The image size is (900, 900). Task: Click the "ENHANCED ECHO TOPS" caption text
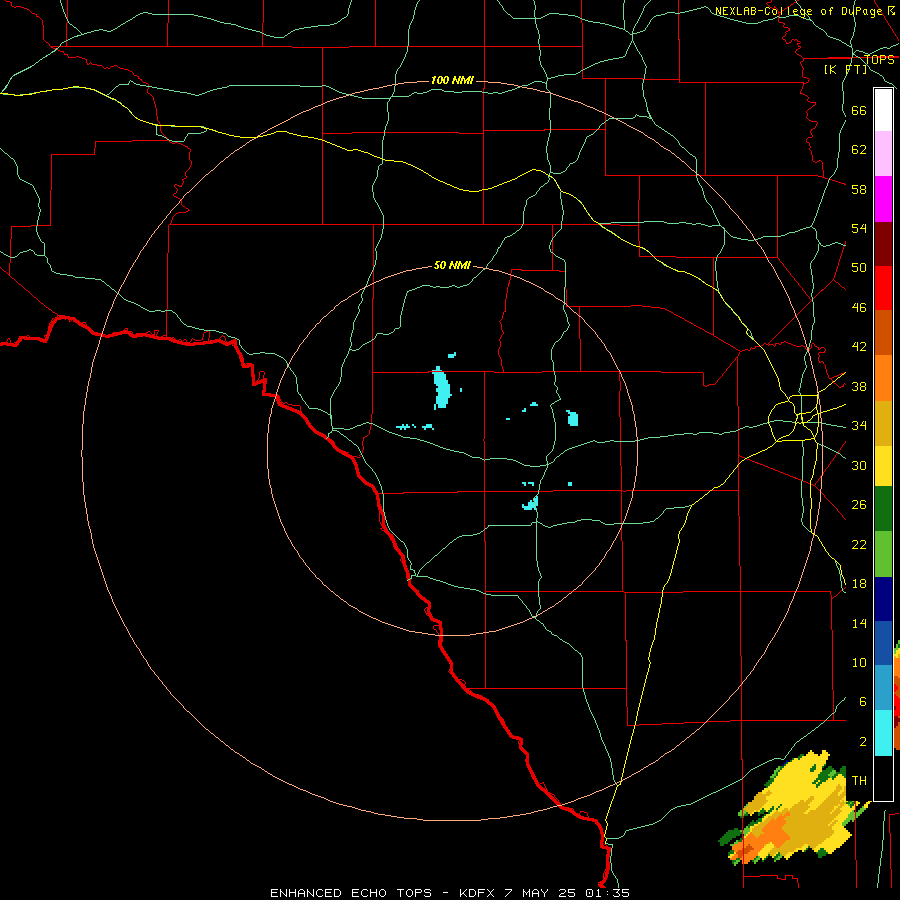[x=351, y=893]
